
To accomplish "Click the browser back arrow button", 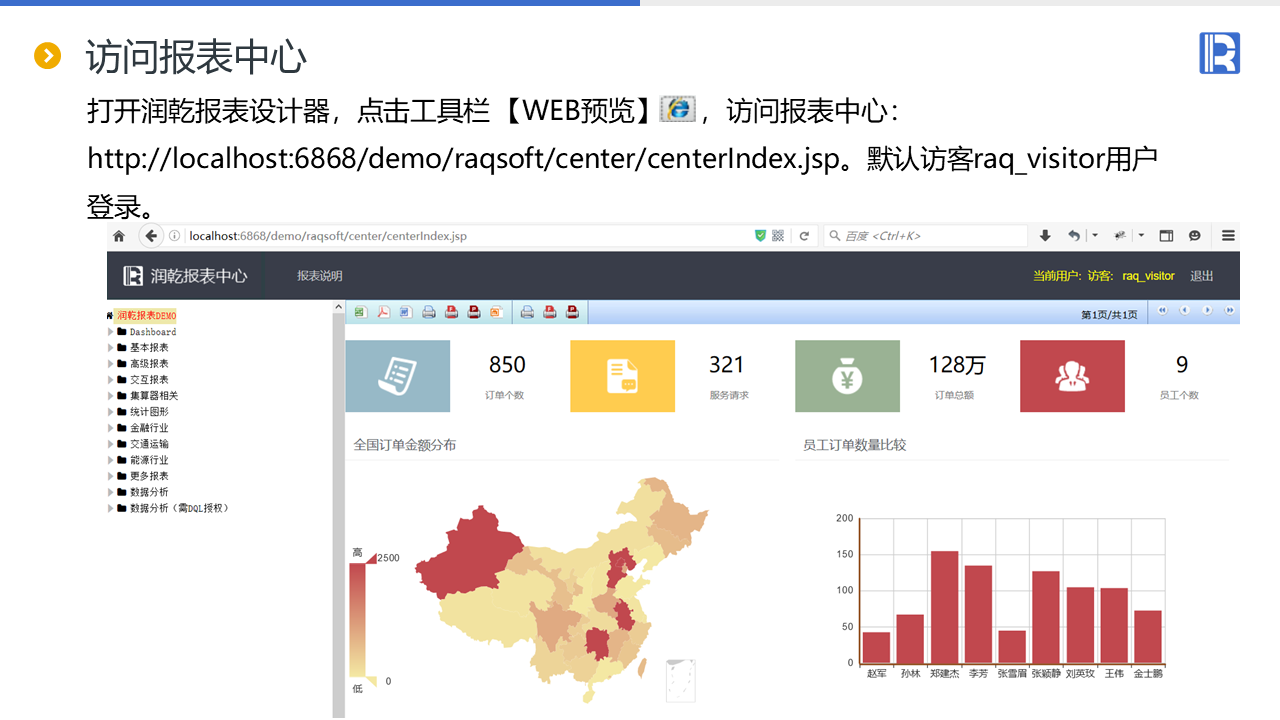I will pos(150,236).
